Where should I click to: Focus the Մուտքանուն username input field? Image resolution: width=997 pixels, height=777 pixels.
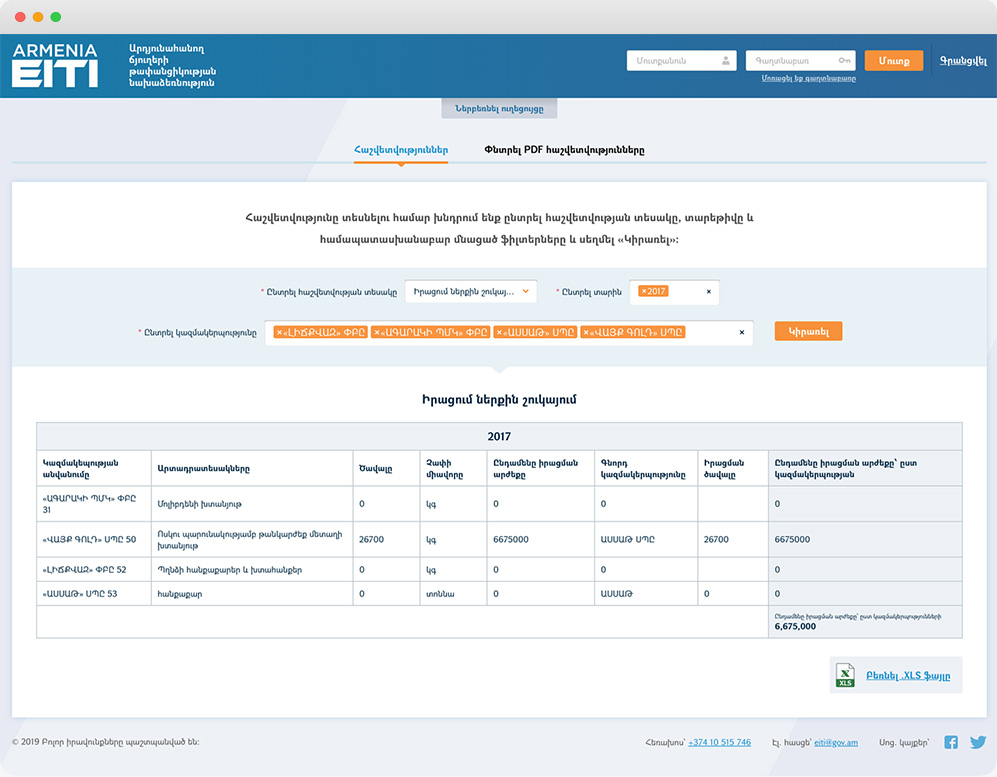[x=681, y=60]
